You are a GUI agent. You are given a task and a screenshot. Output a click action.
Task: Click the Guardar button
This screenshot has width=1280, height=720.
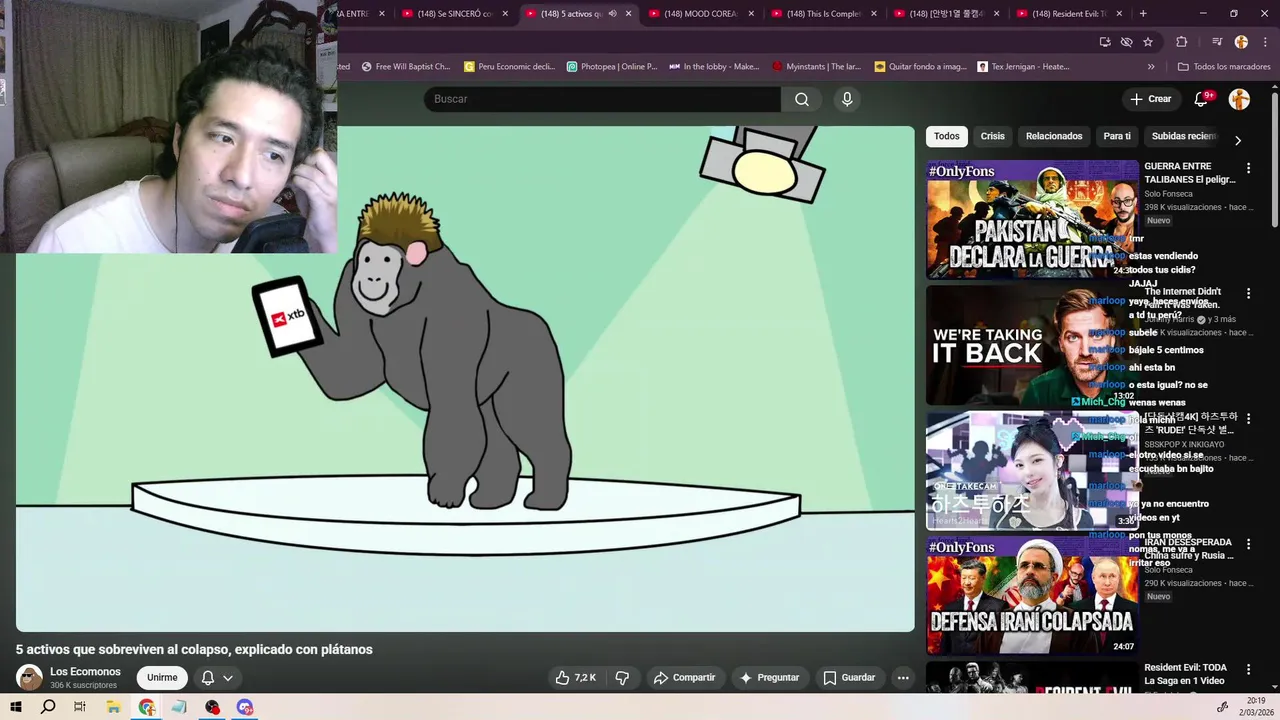(849, 677)
